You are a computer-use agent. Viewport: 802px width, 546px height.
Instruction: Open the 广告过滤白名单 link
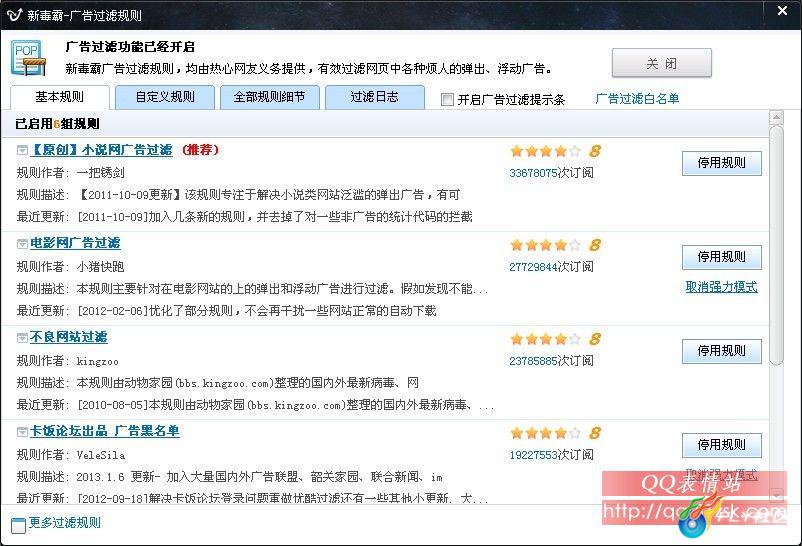click(637, 98)
